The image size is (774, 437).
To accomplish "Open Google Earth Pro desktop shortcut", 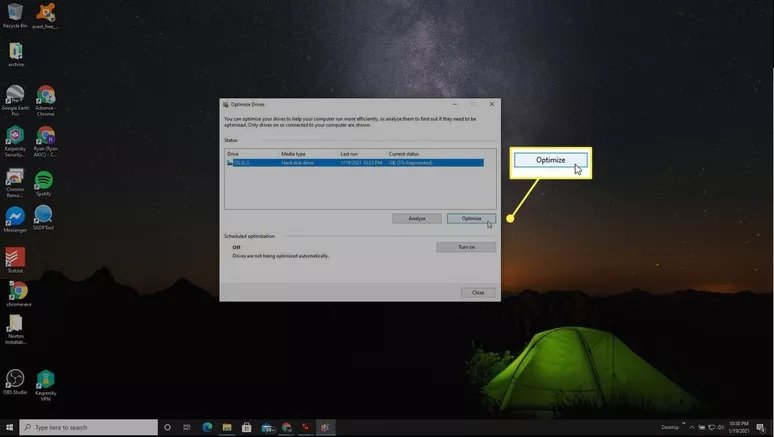I will 15,100.
